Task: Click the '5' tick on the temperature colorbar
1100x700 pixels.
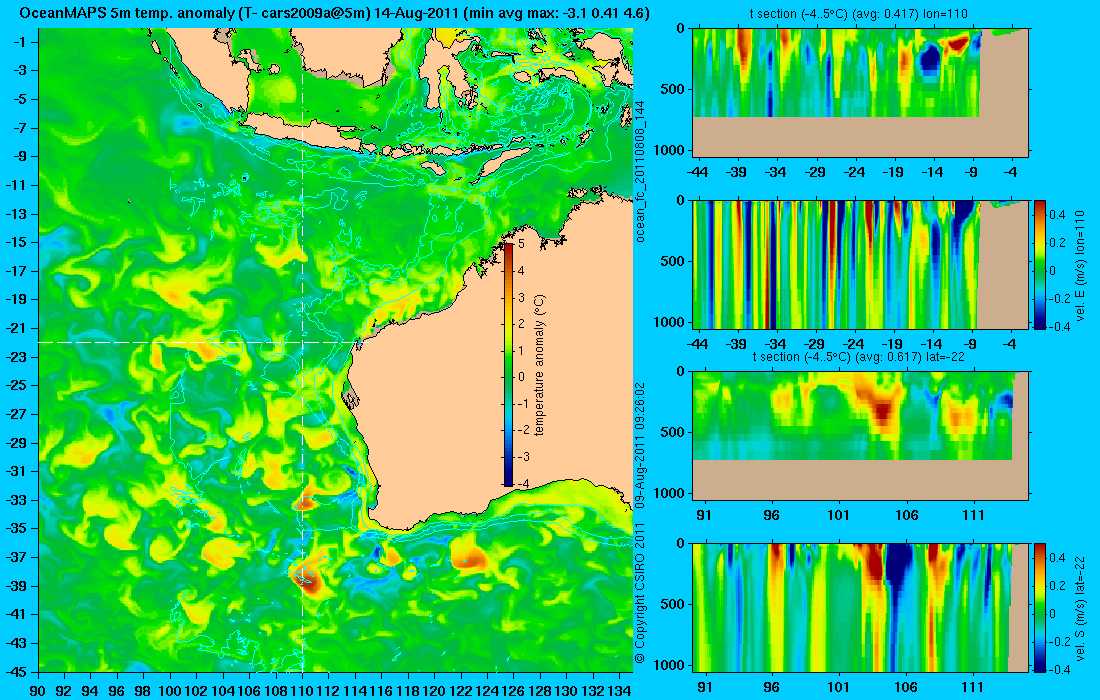Action: 521,243
